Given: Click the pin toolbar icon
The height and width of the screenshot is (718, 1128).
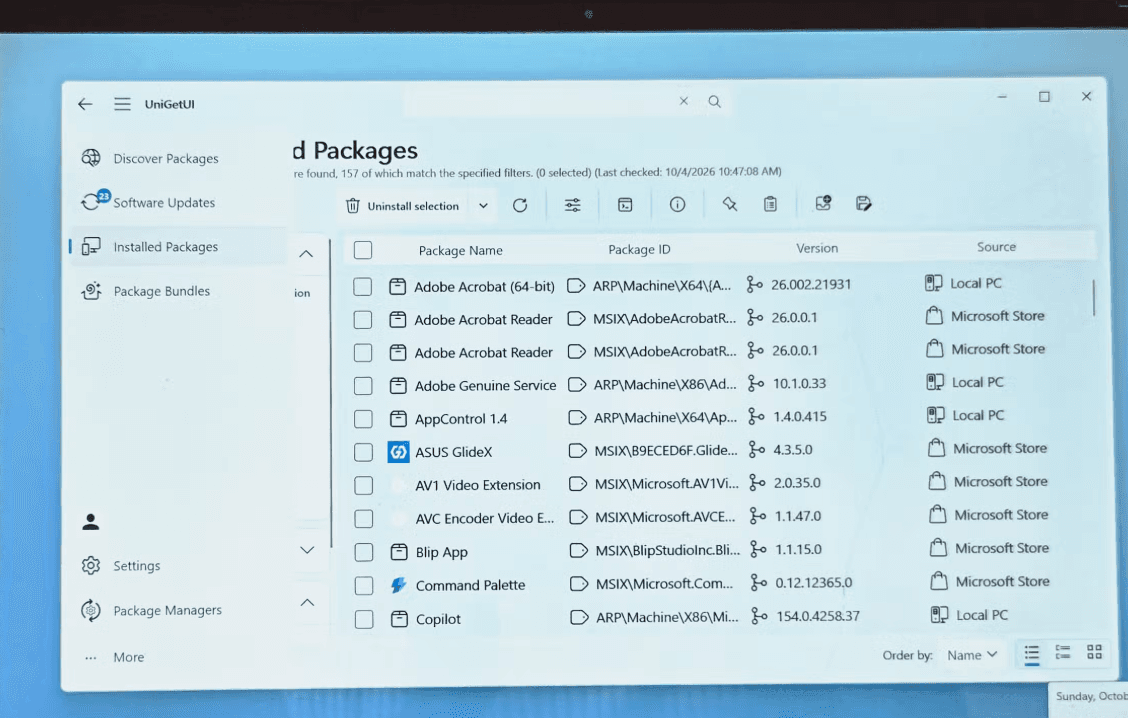Looking at the screenshot, I should pos(729,204).
